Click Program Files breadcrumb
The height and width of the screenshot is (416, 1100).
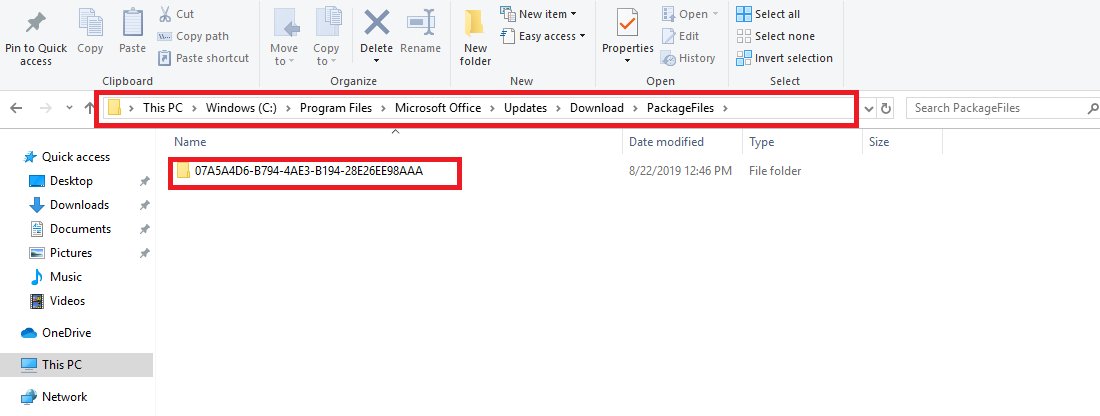[x=336, y=108]
